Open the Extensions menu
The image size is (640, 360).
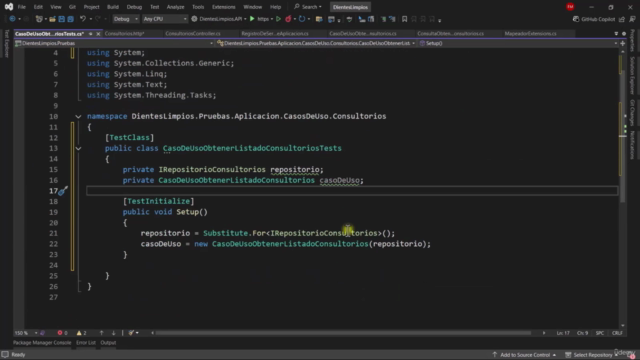point(224,7)
